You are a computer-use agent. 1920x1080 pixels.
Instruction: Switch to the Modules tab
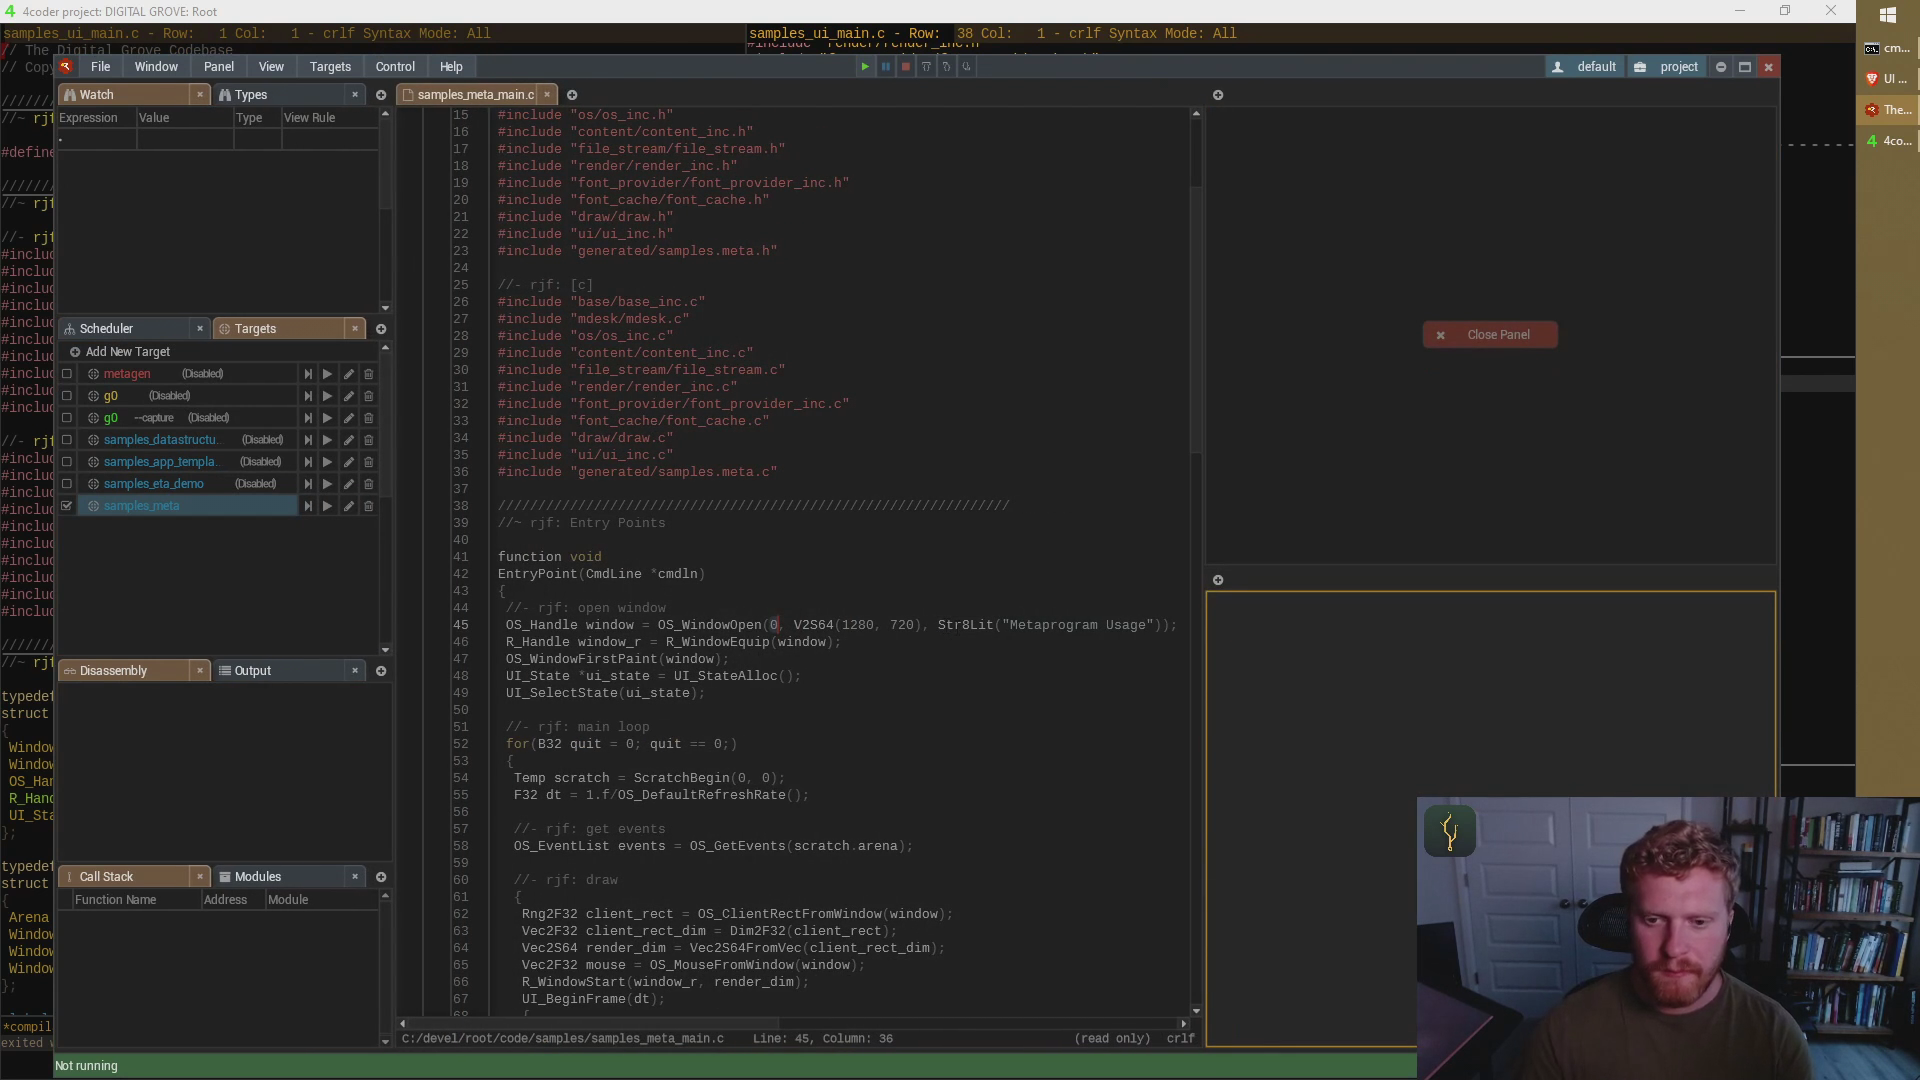pos(280,877)
